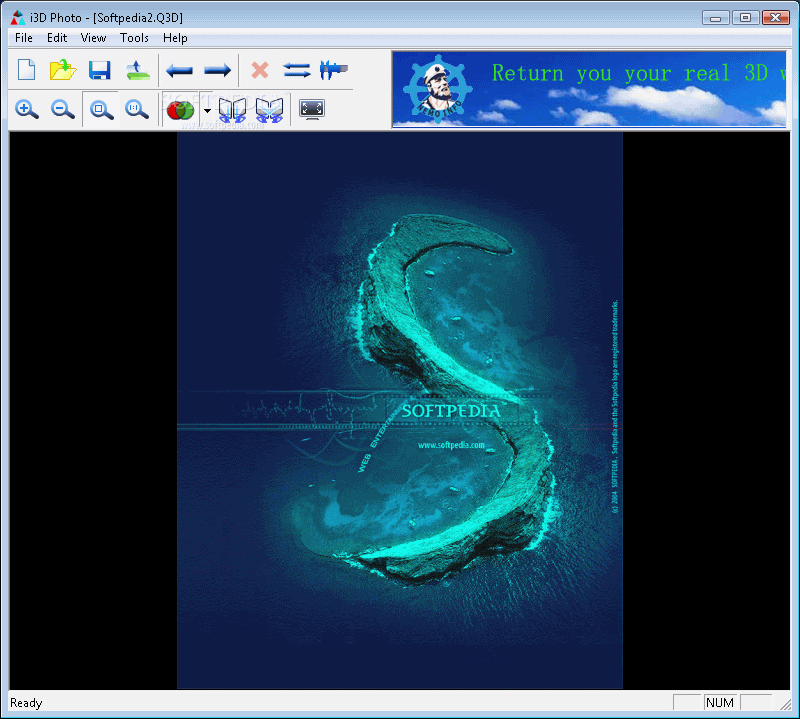Open the Edit menu
The image size is (800, 719).
point(57,38)
